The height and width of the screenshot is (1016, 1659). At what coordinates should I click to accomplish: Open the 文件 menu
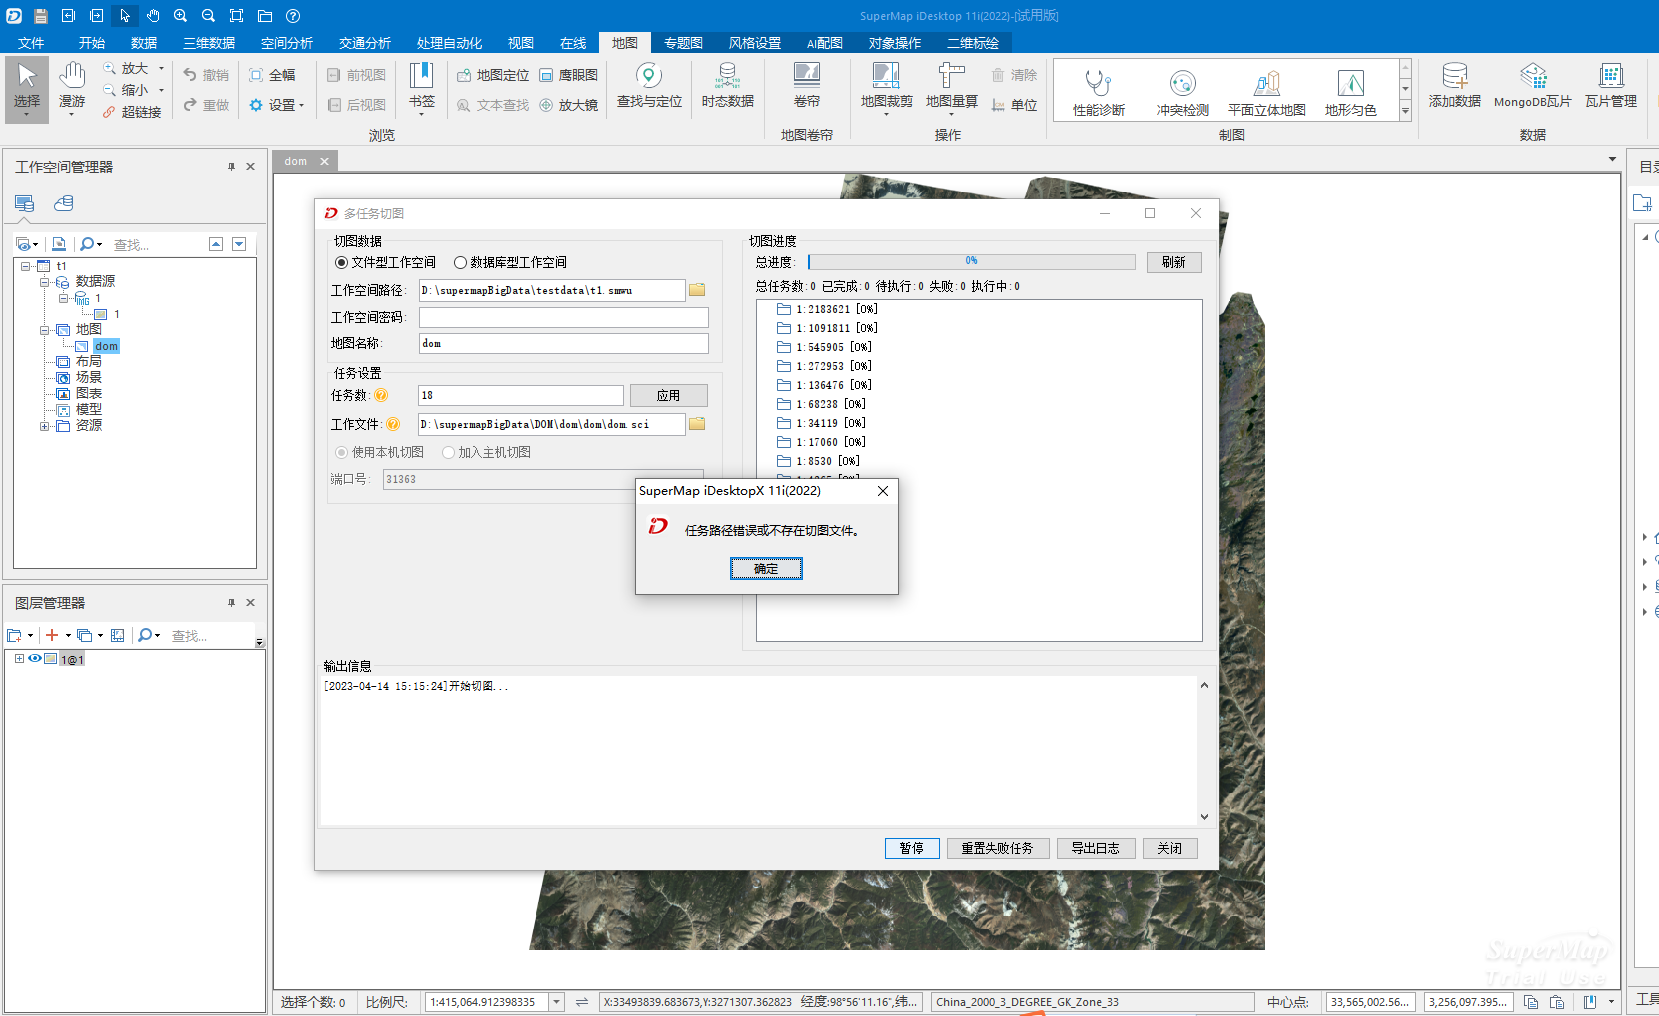pos(31,43)
